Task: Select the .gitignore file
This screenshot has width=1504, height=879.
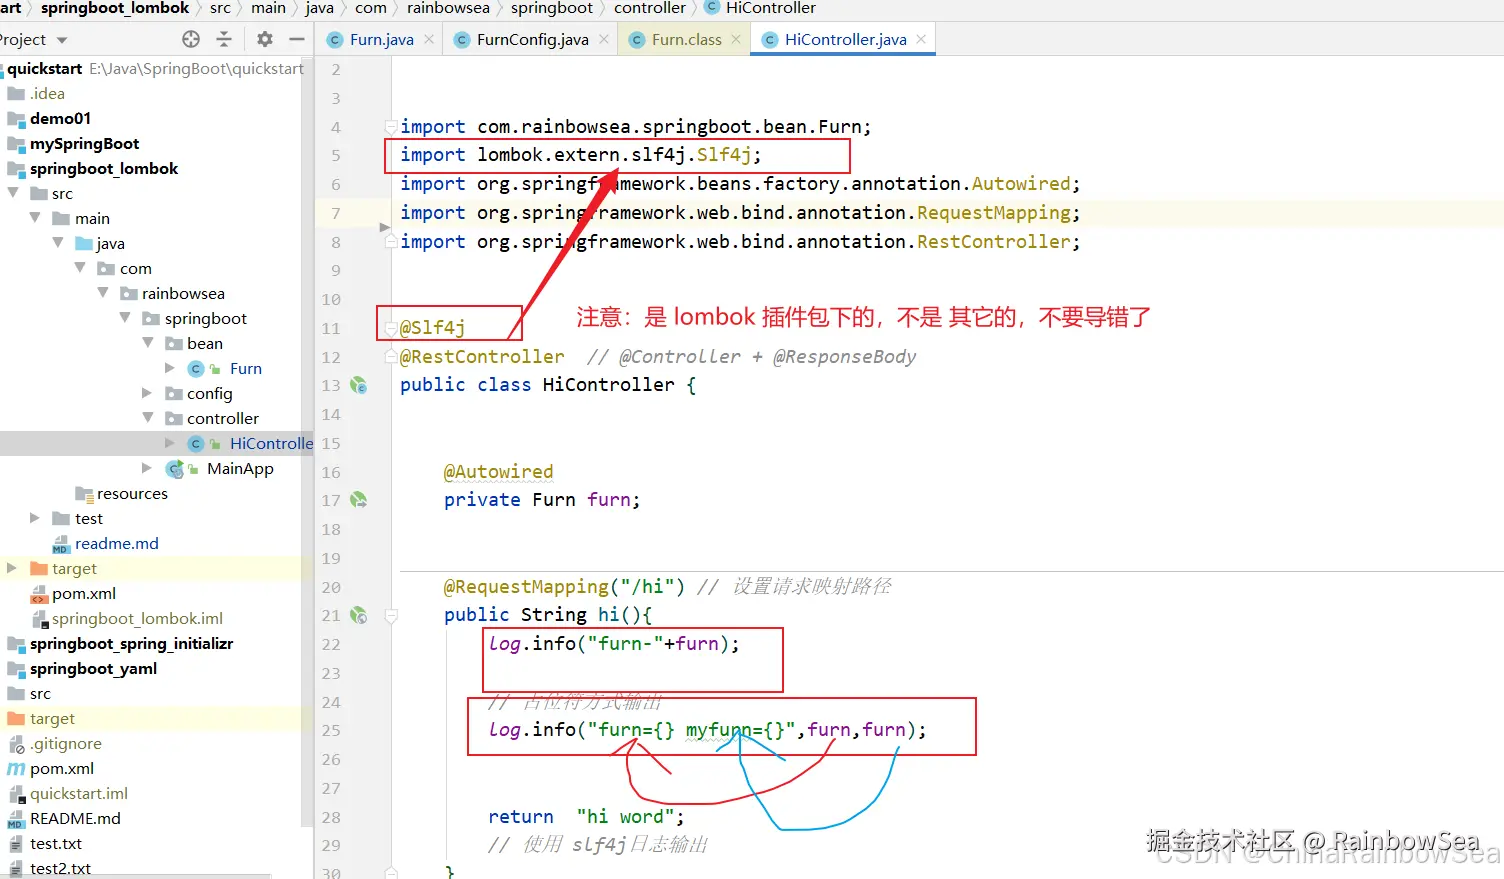Action: point(65,743)
